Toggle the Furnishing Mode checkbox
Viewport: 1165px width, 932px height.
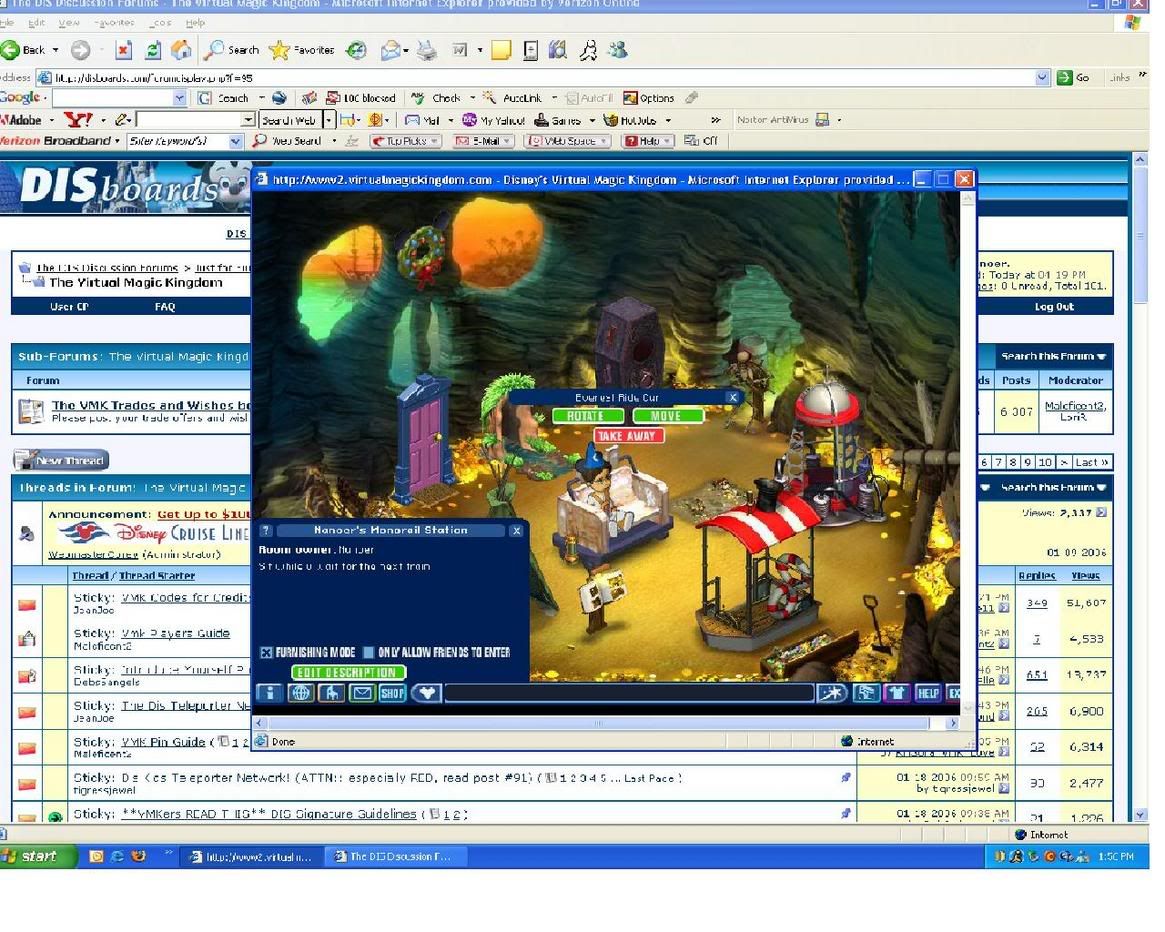(266, 653)
